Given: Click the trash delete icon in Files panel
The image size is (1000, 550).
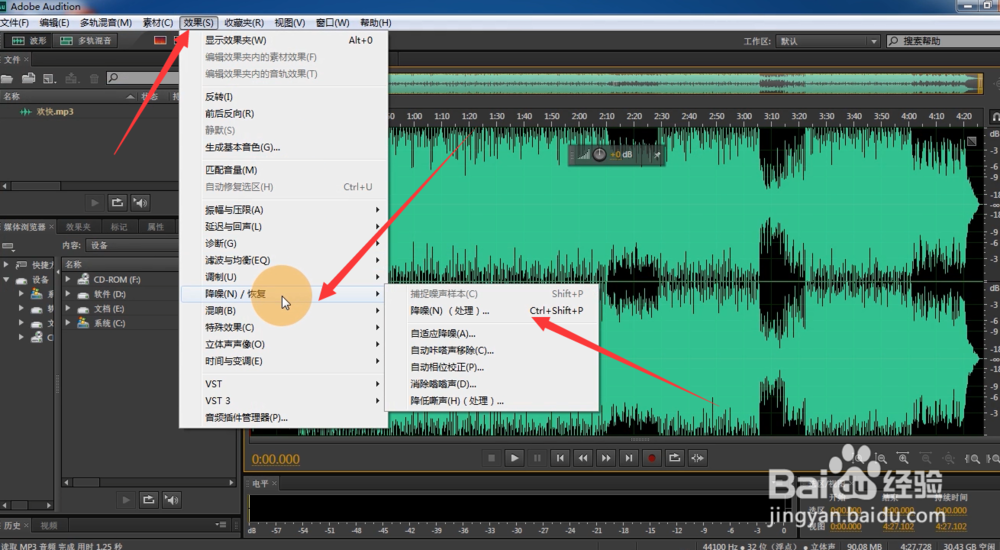Looking at the screenshot, I should (x=94, y=78).
